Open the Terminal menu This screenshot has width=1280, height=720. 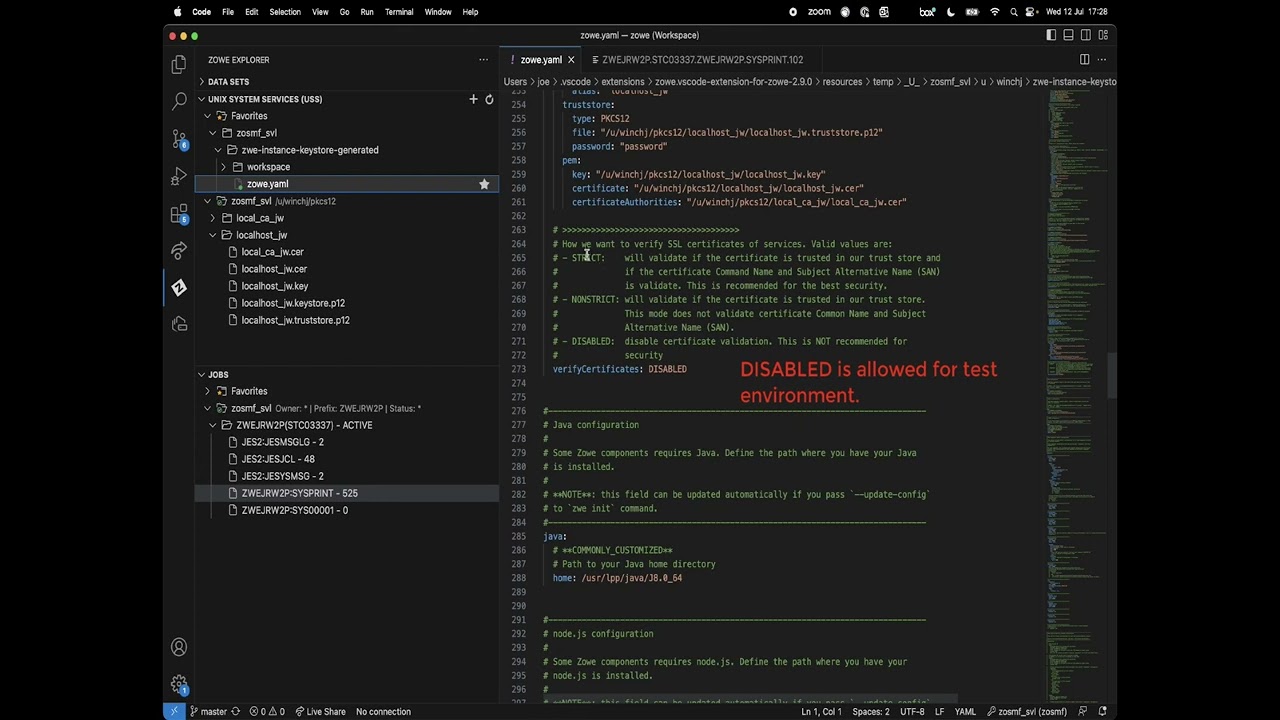[x=399, y=12]
